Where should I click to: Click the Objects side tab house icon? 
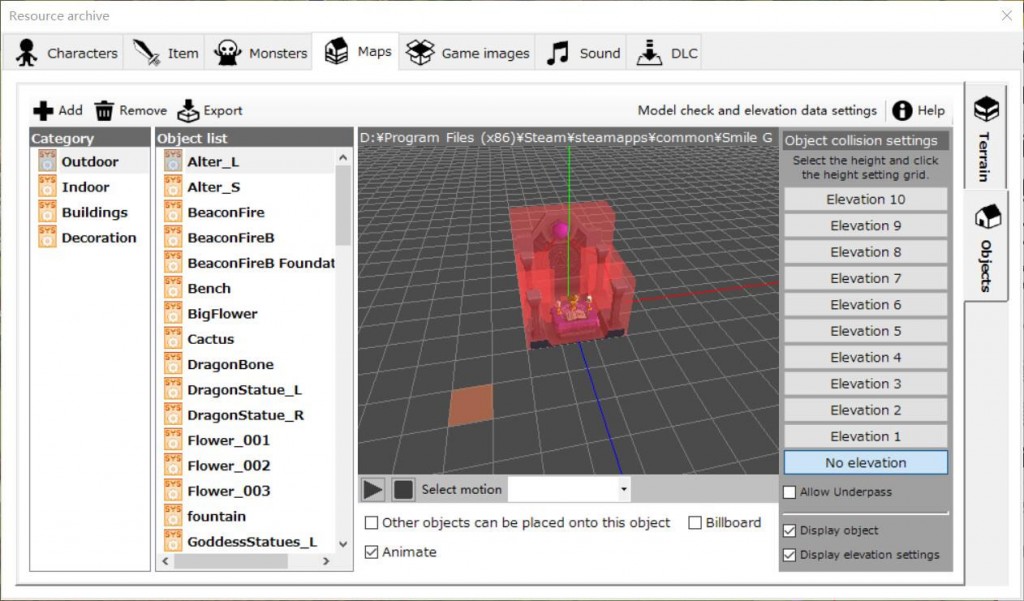pos(987,216)
